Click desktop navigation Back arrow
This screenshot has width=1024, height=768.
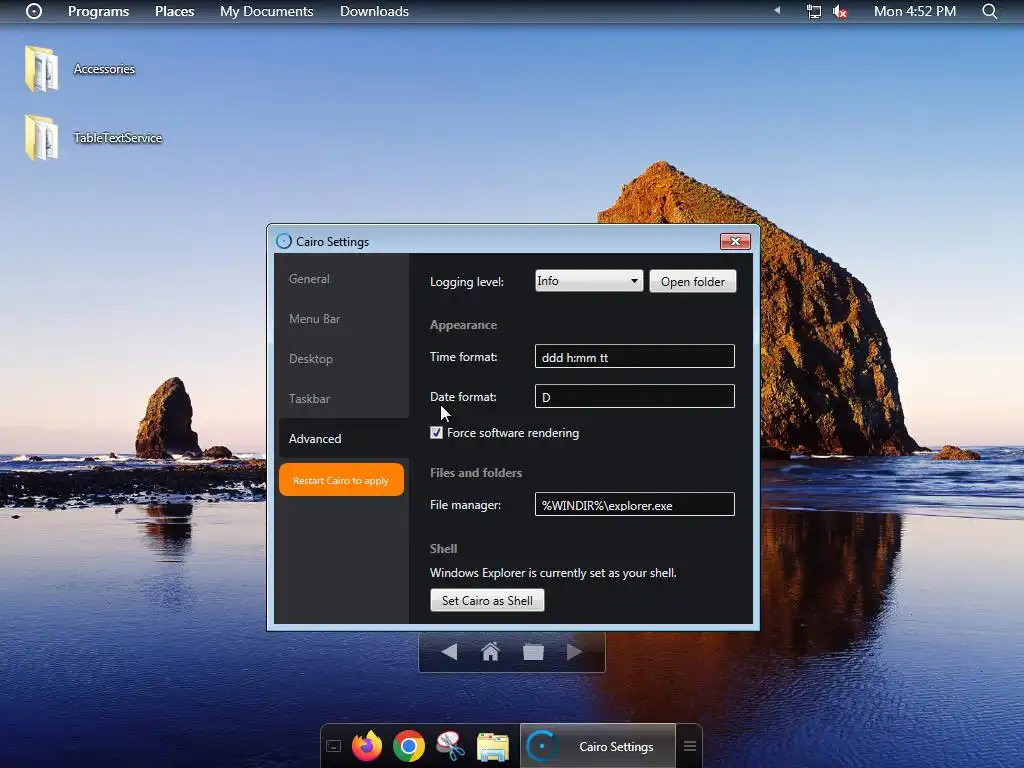[x=449, y=652]
